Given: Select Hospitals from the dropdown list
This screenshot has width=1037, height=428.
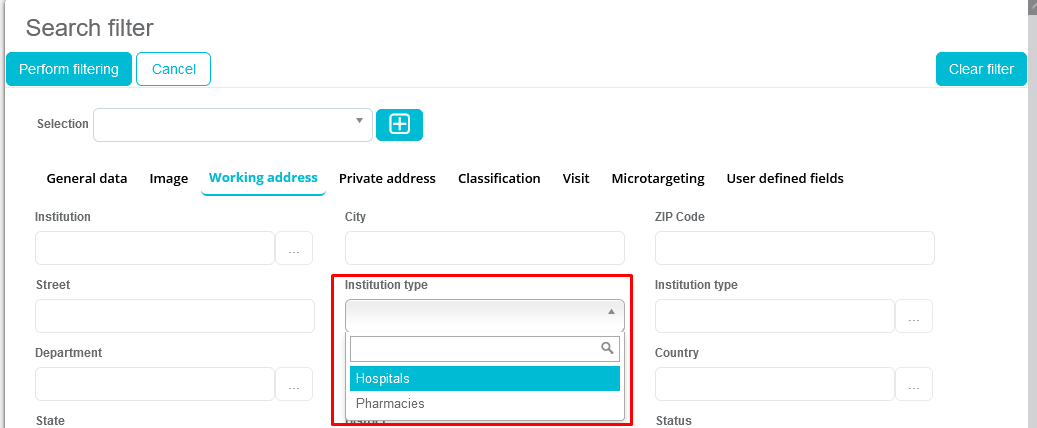Looking at the screenshot, I should coord(485,379).
